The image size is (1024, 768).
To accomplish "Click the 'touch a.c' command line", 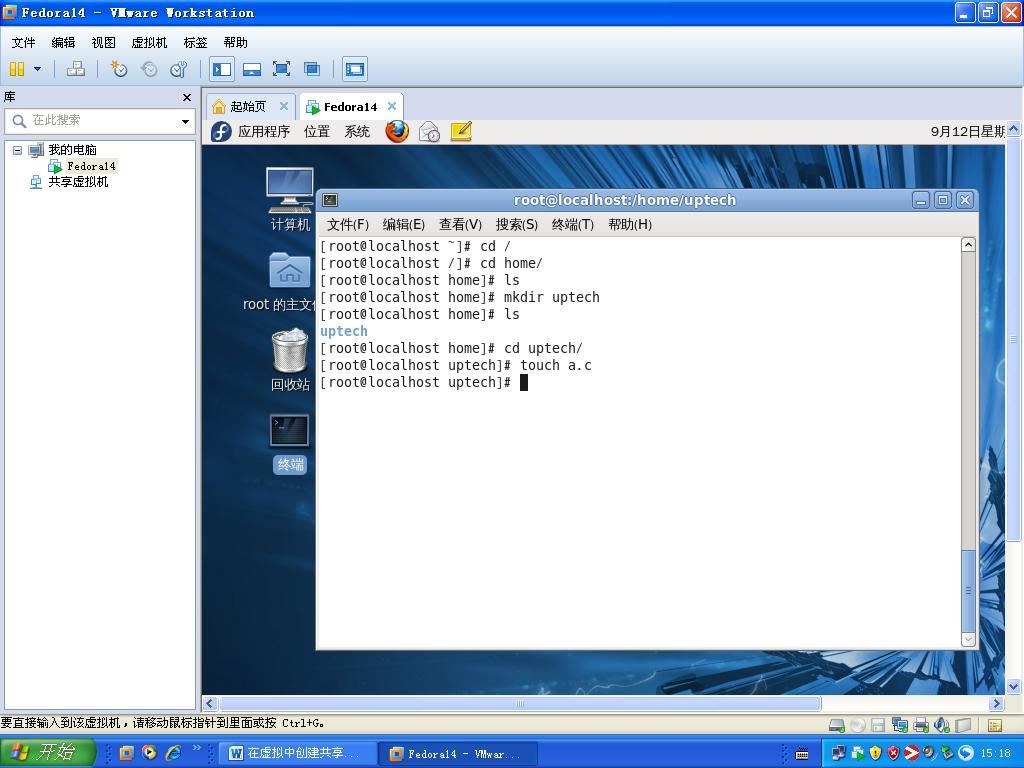I will click(456, 365).
